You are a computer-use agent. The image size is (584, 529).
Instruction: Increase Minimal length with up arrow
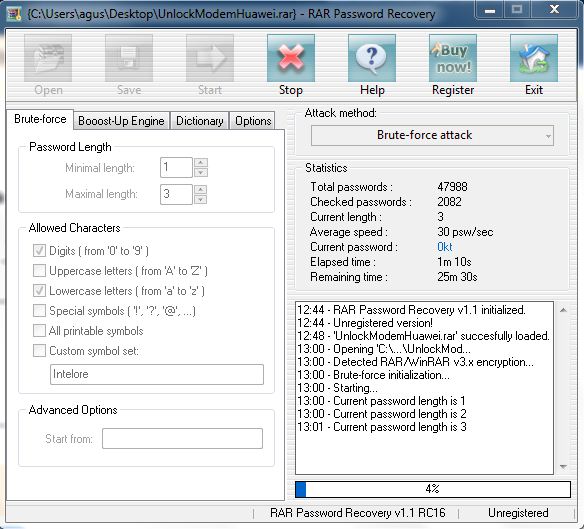tap(201, 163)
